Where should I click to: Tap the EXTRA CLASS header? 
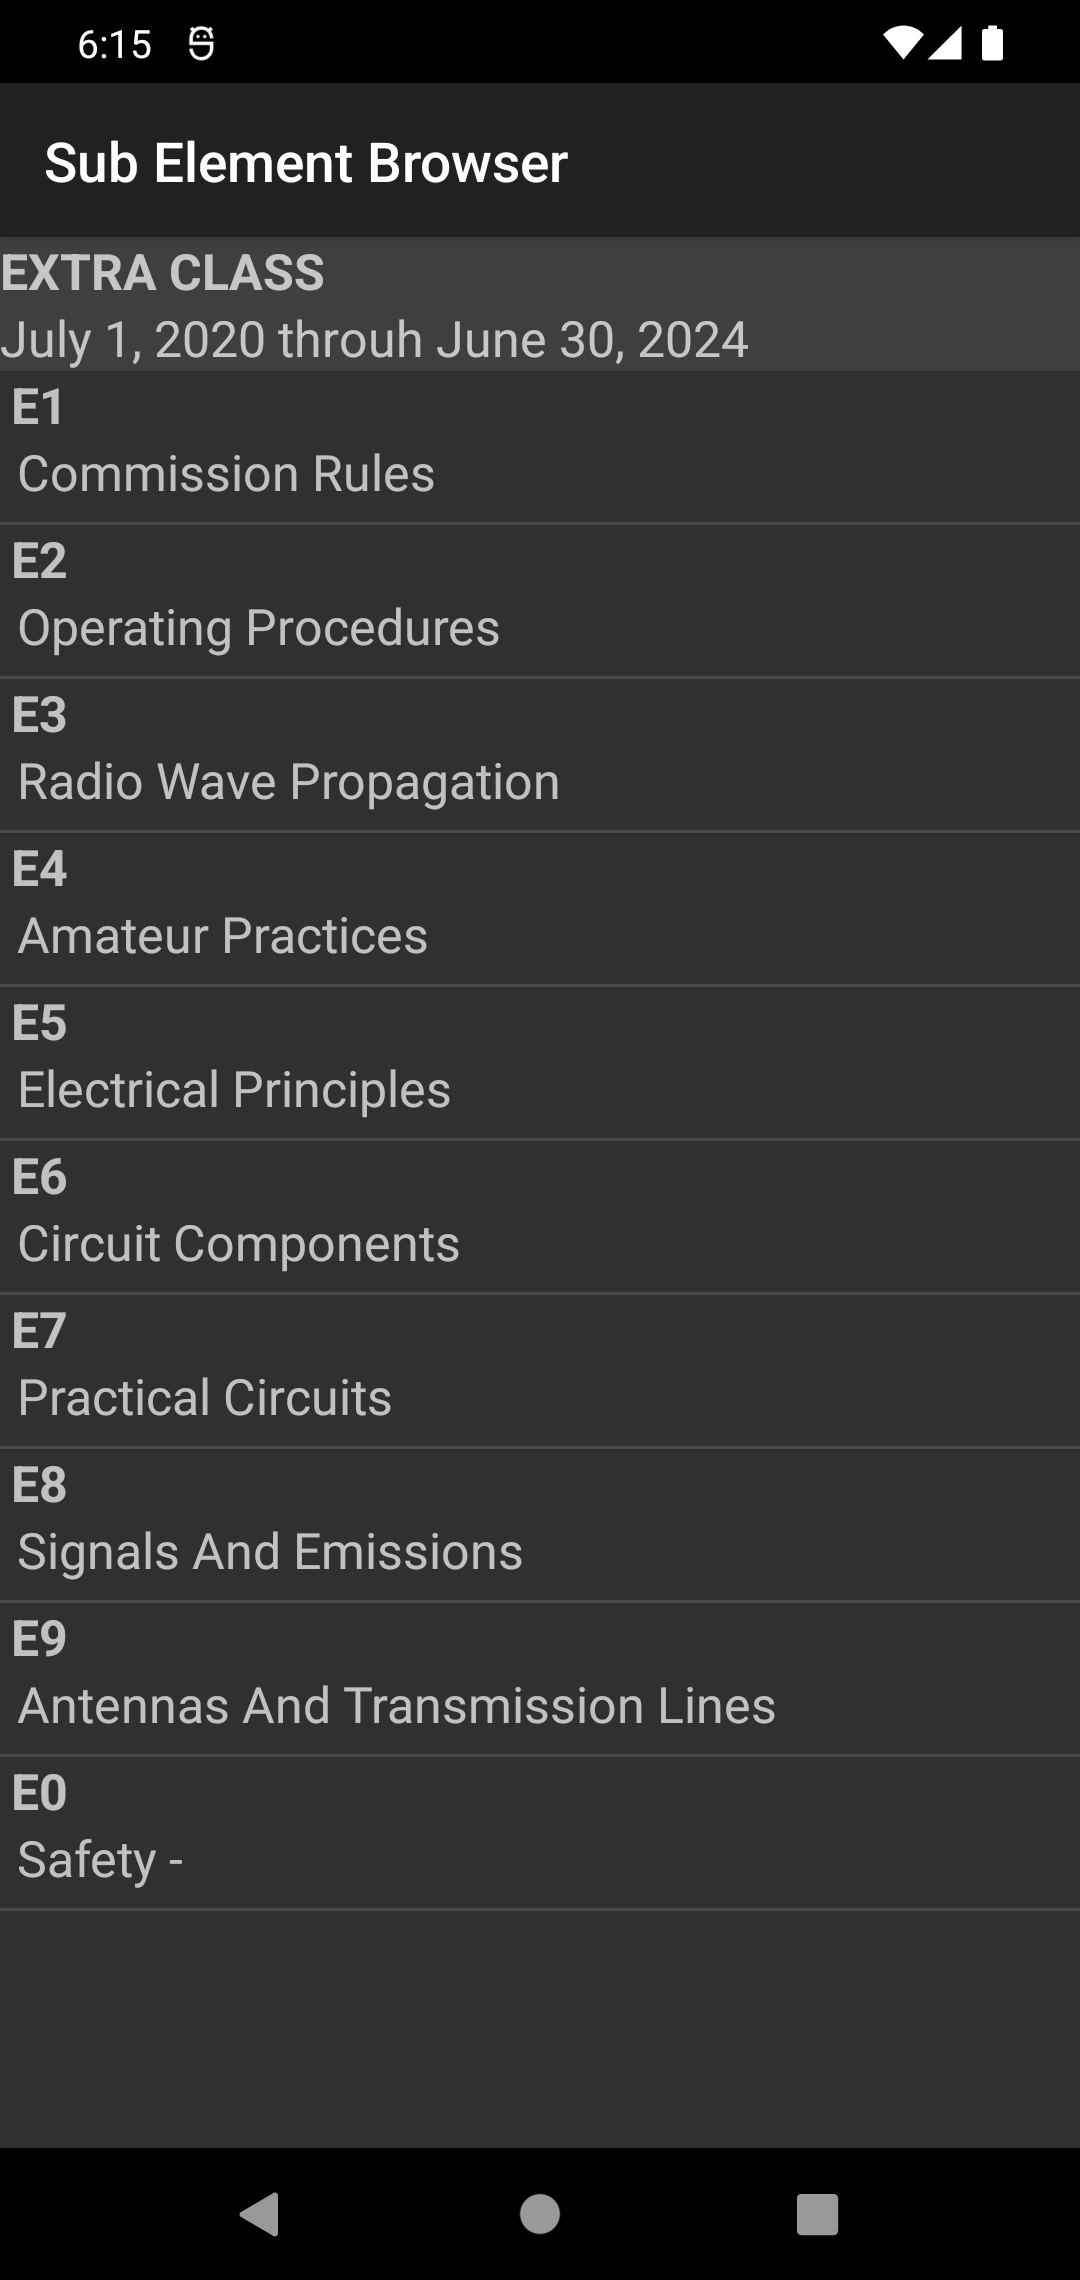163,273
